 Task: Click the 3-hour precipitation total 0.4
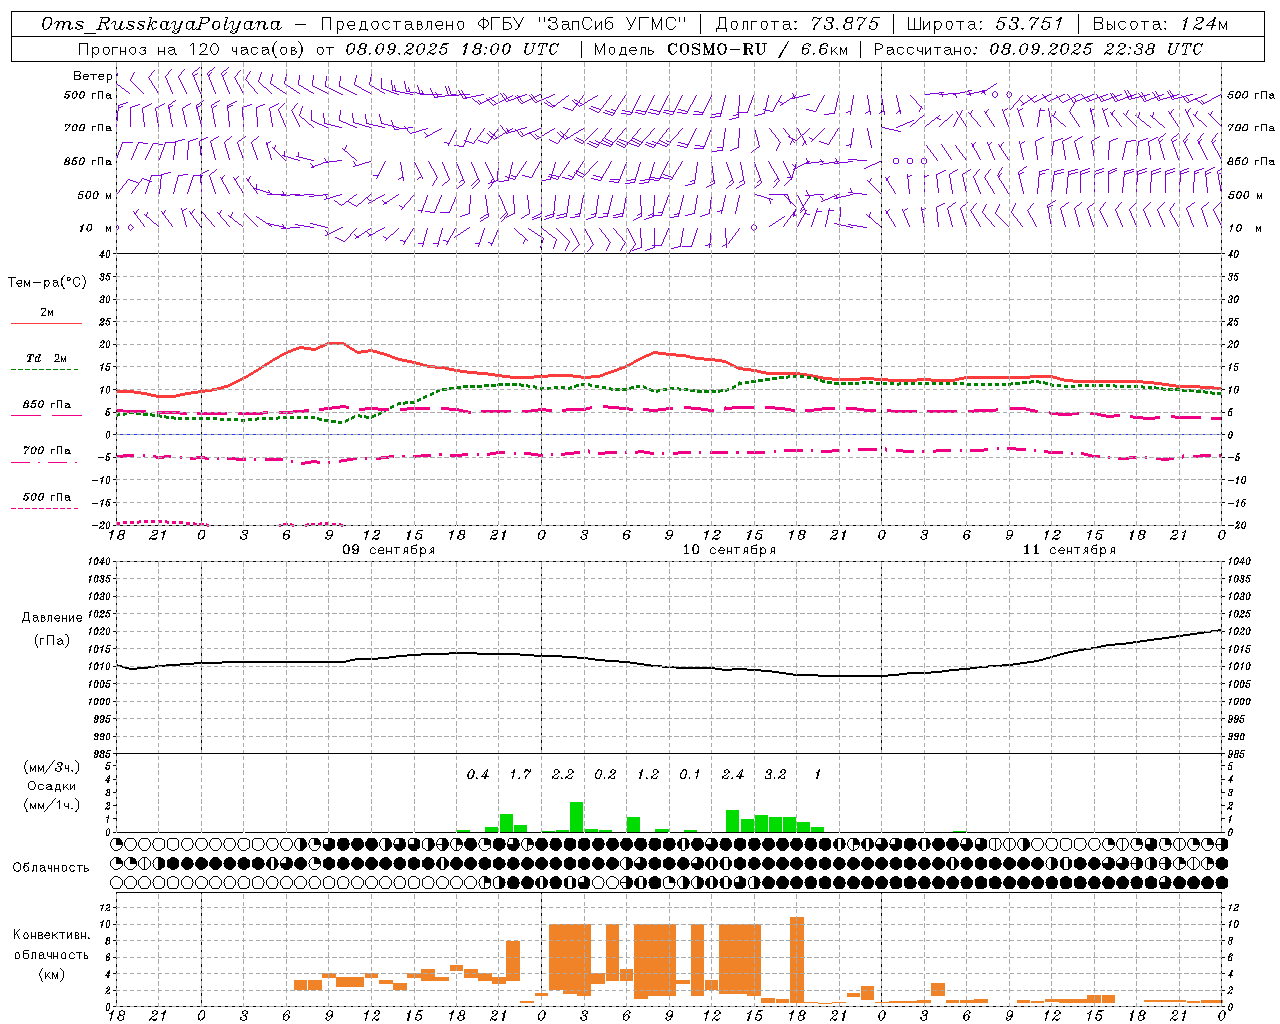point(478,775)
